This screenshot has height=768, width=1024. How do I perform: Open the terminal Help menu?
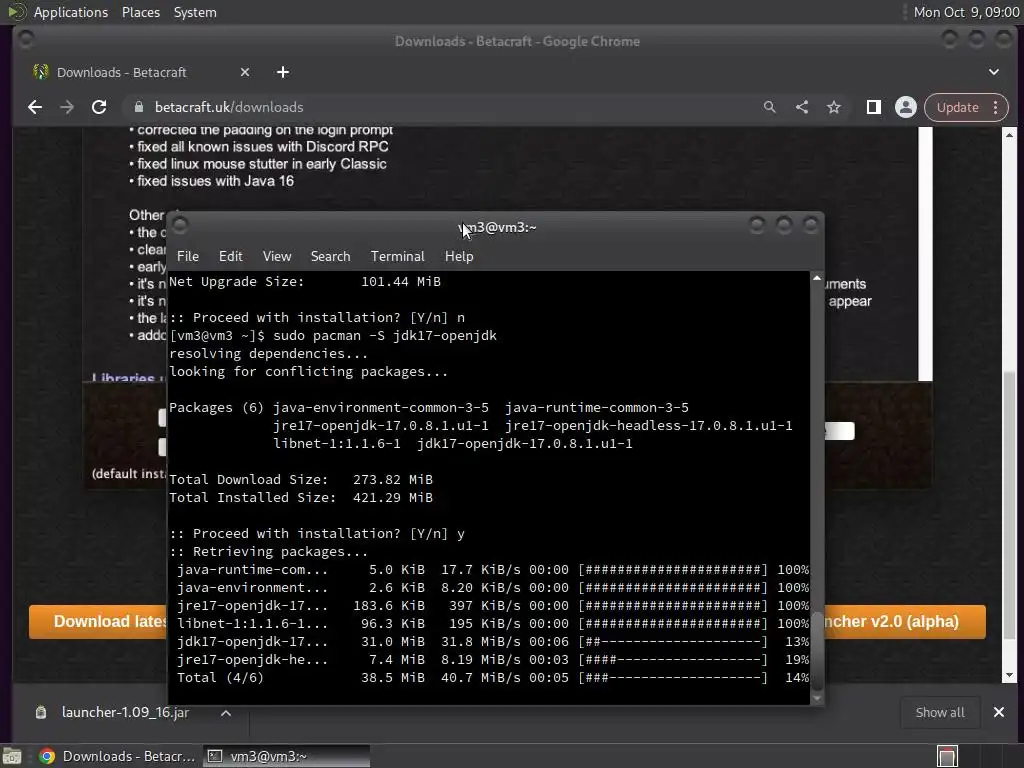click(458, 256)
